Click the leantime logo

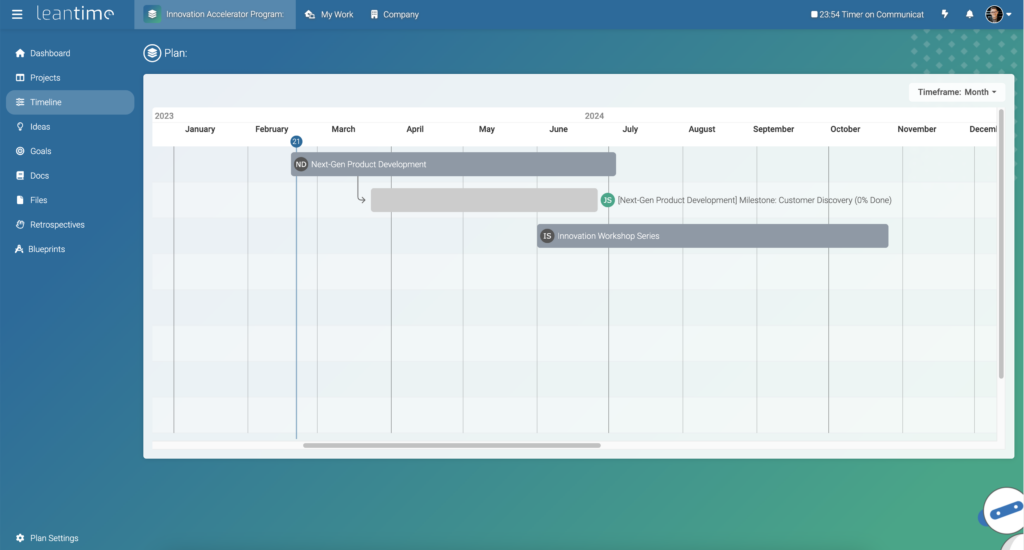pyautogui.click(x=75, y=13)
